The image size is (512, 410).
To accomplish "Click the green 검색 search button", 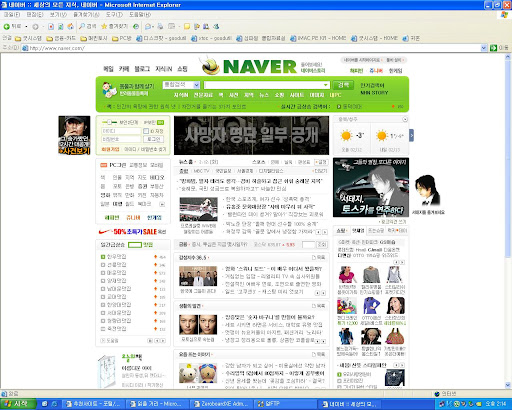I will click(343, 85).
